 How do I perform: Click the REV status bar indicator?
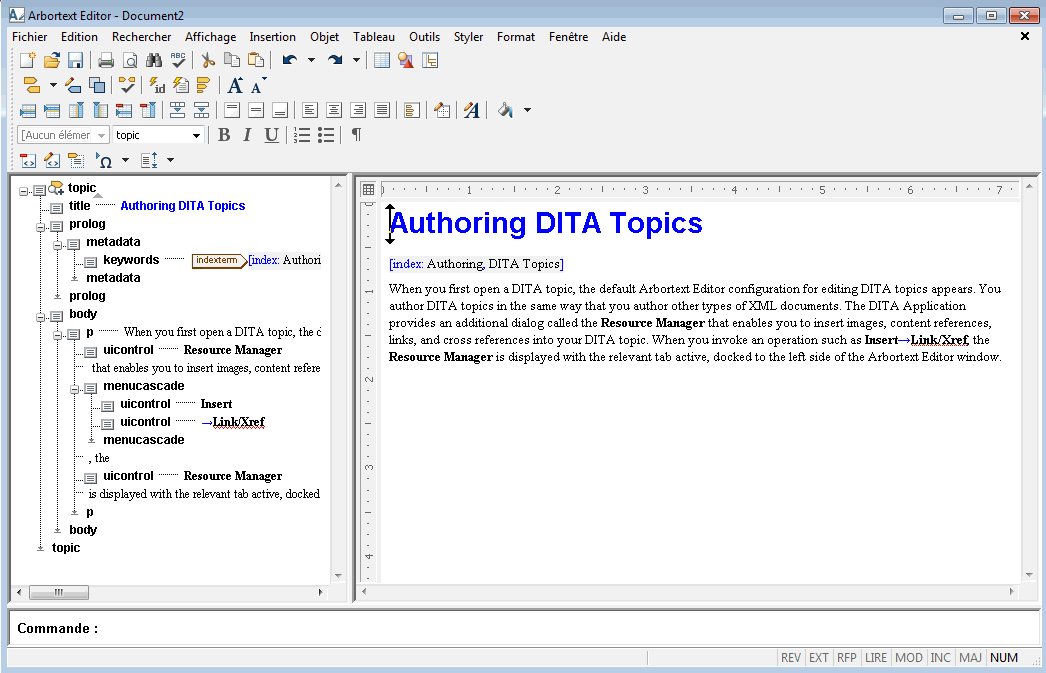(x=791, y=658)
